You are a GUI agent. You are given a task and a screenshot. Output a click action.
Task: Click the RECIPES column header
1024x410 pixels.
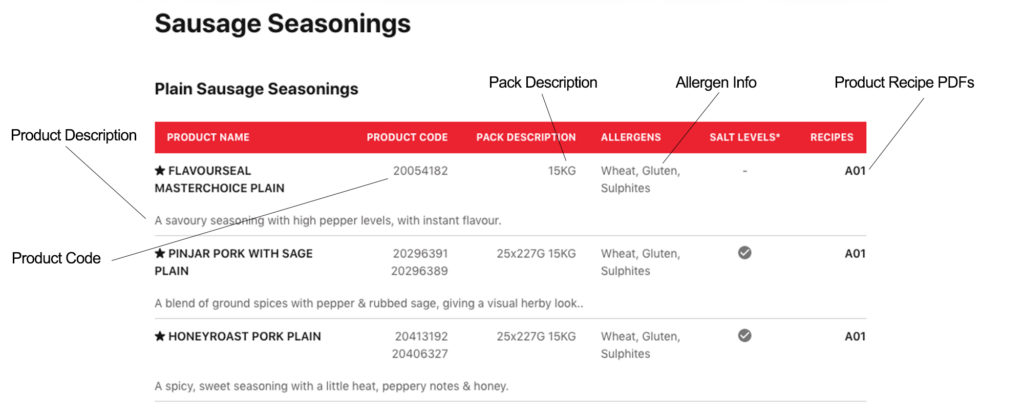click(x=832, y=138)
